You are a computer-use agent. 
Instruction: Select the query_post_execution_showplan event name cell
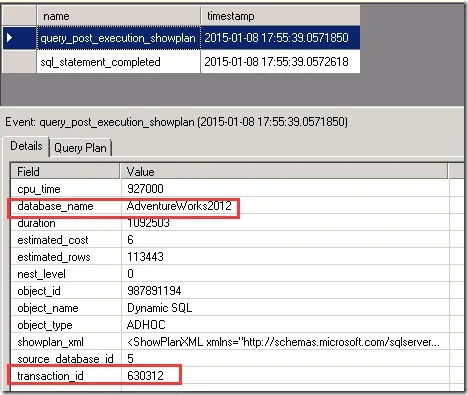click(x=118, y=38)
